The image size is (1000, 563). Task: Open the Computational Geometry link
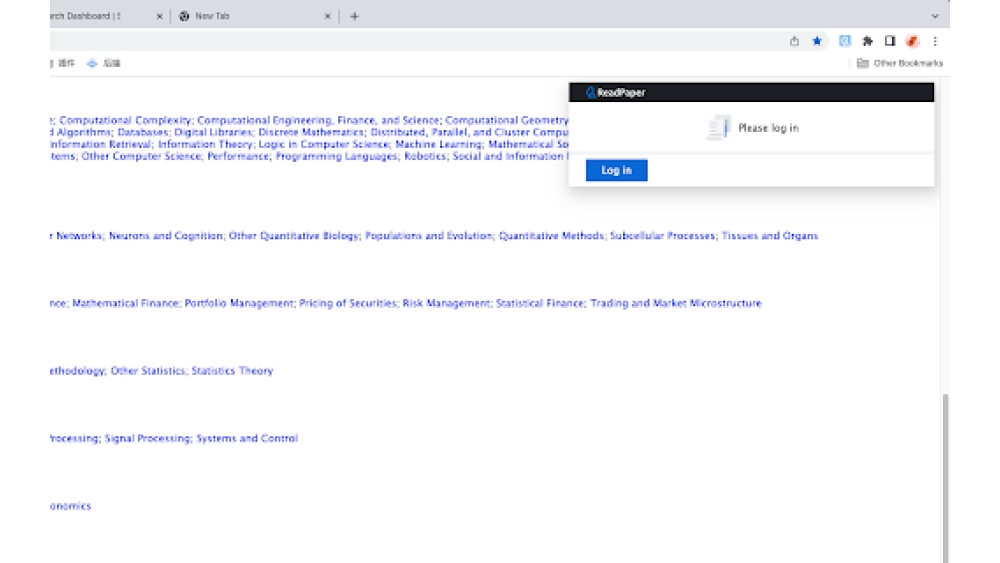(x=507, y=121)
